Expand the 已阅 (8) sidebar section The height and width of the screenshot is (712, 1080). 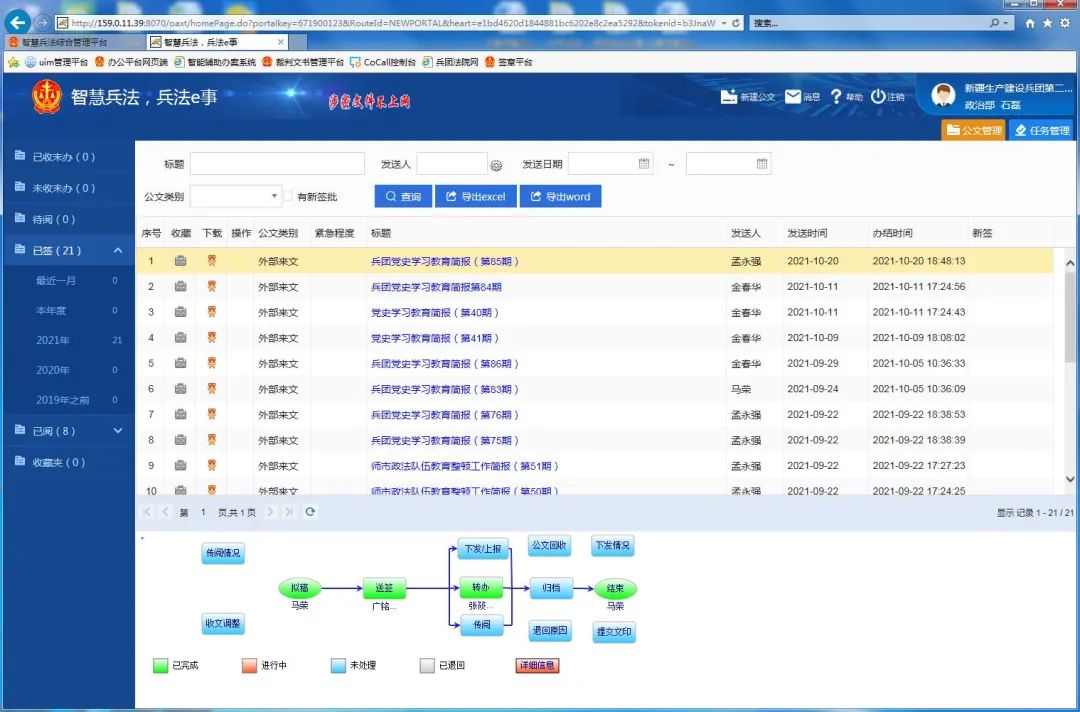point(118,431)
